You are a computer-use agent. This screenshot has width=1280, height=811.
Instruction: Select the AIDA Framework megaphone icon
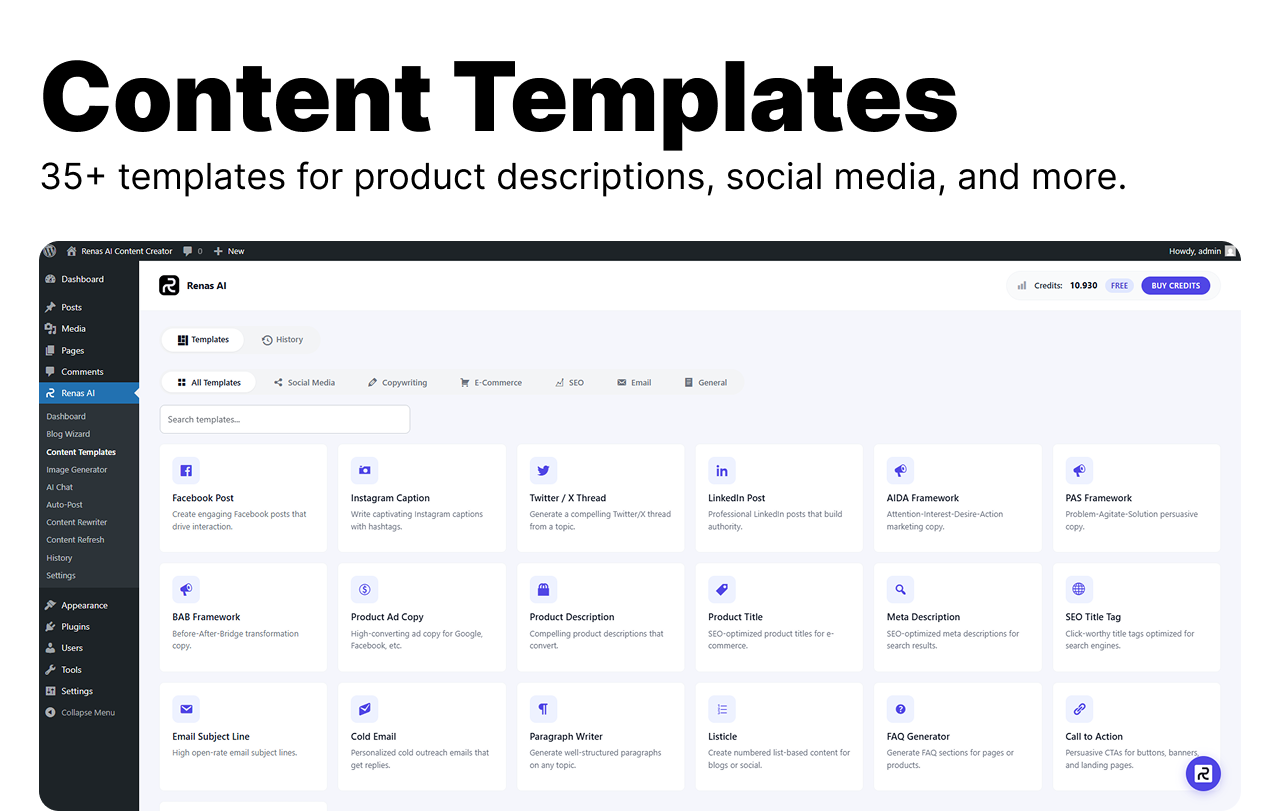point(900,470)
